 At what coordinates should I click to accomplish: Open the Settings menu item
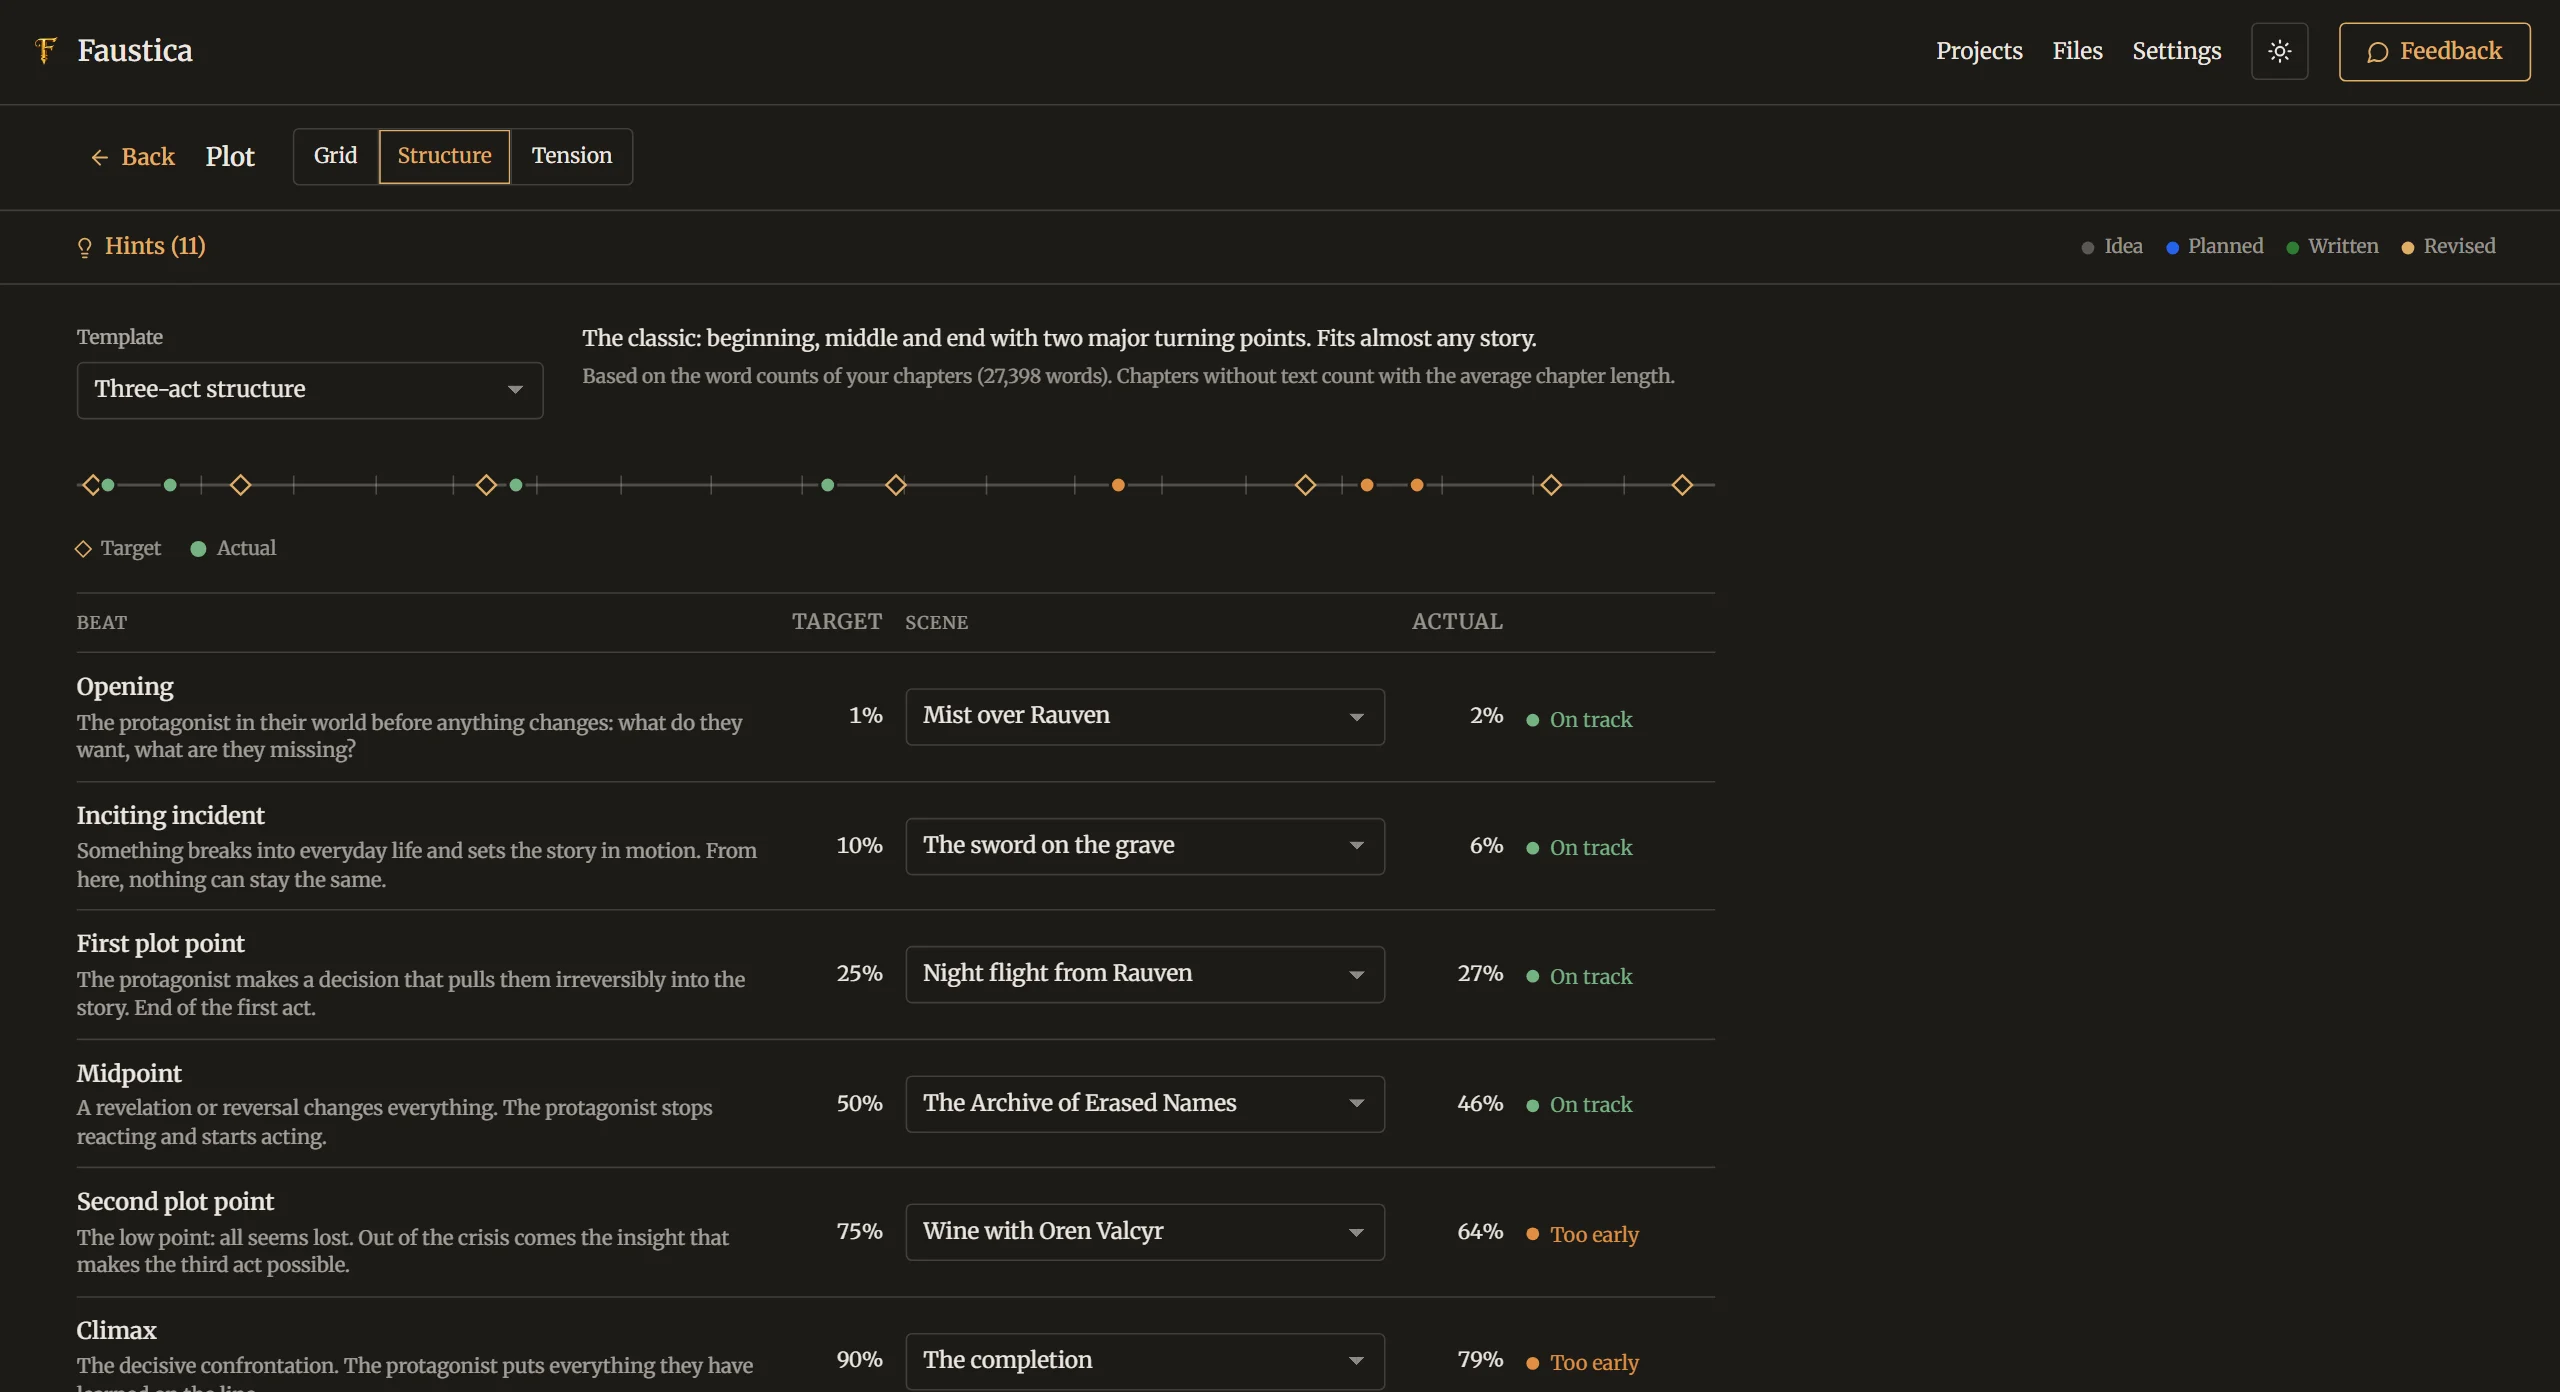click(2176, 51)
